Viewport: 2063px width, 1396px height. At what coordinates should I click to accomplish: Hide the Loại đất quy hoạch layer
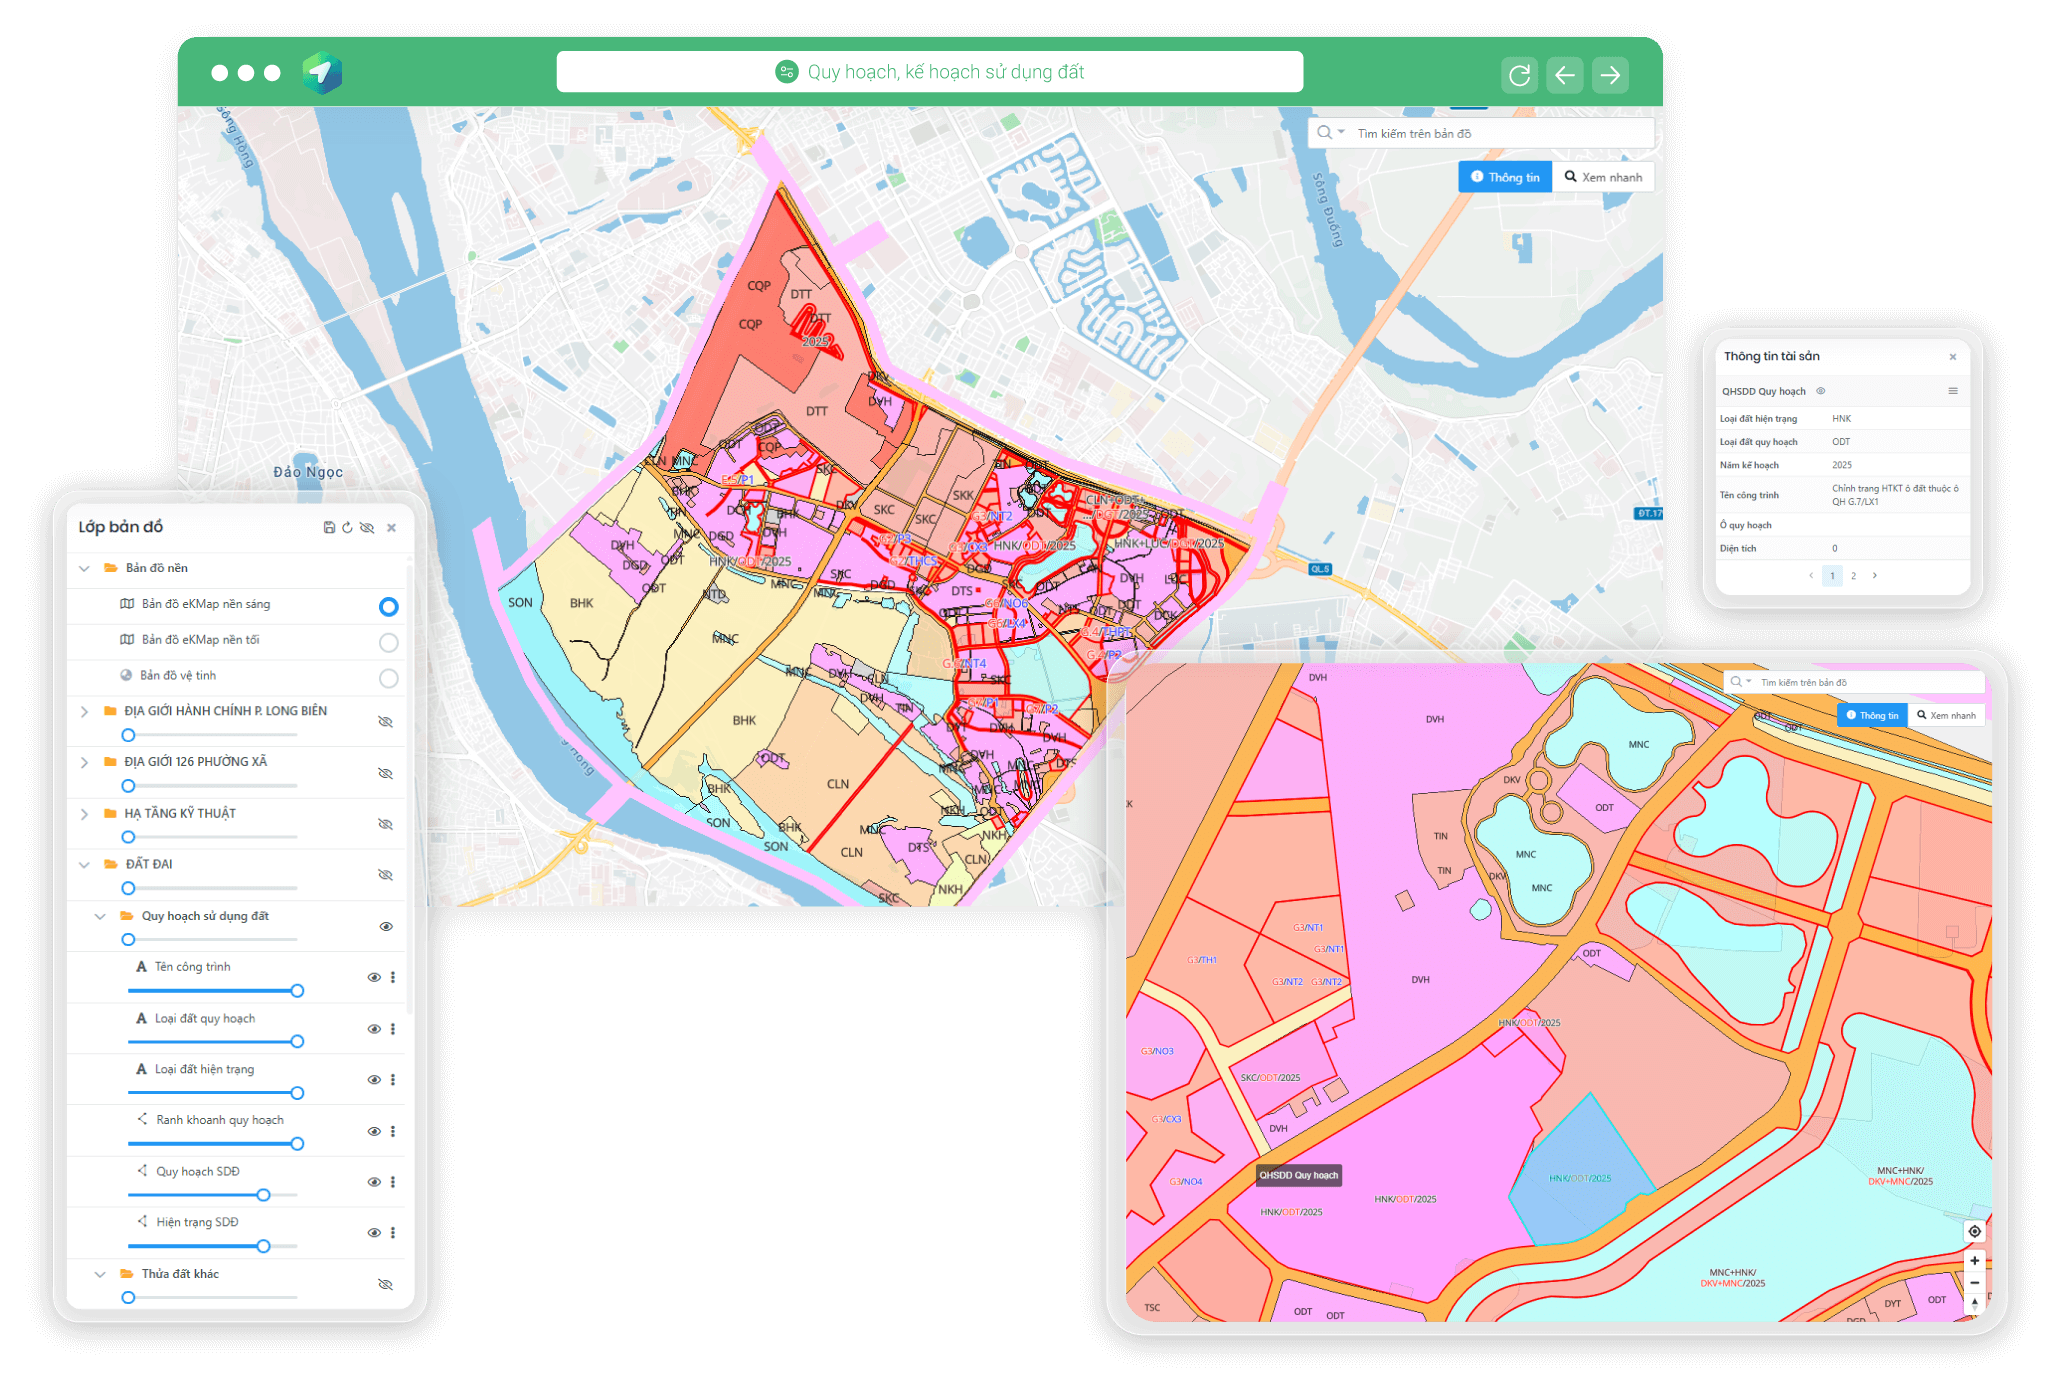[374, 1028]
